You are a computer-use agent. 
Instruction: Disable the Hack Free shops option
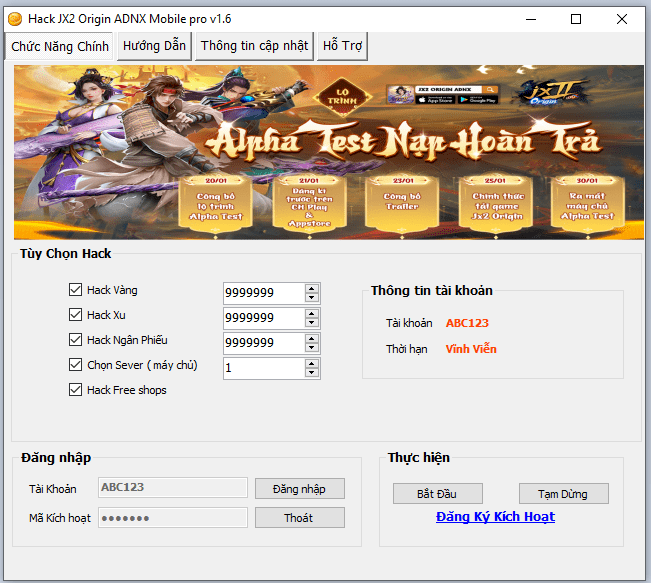click(75, 390)
